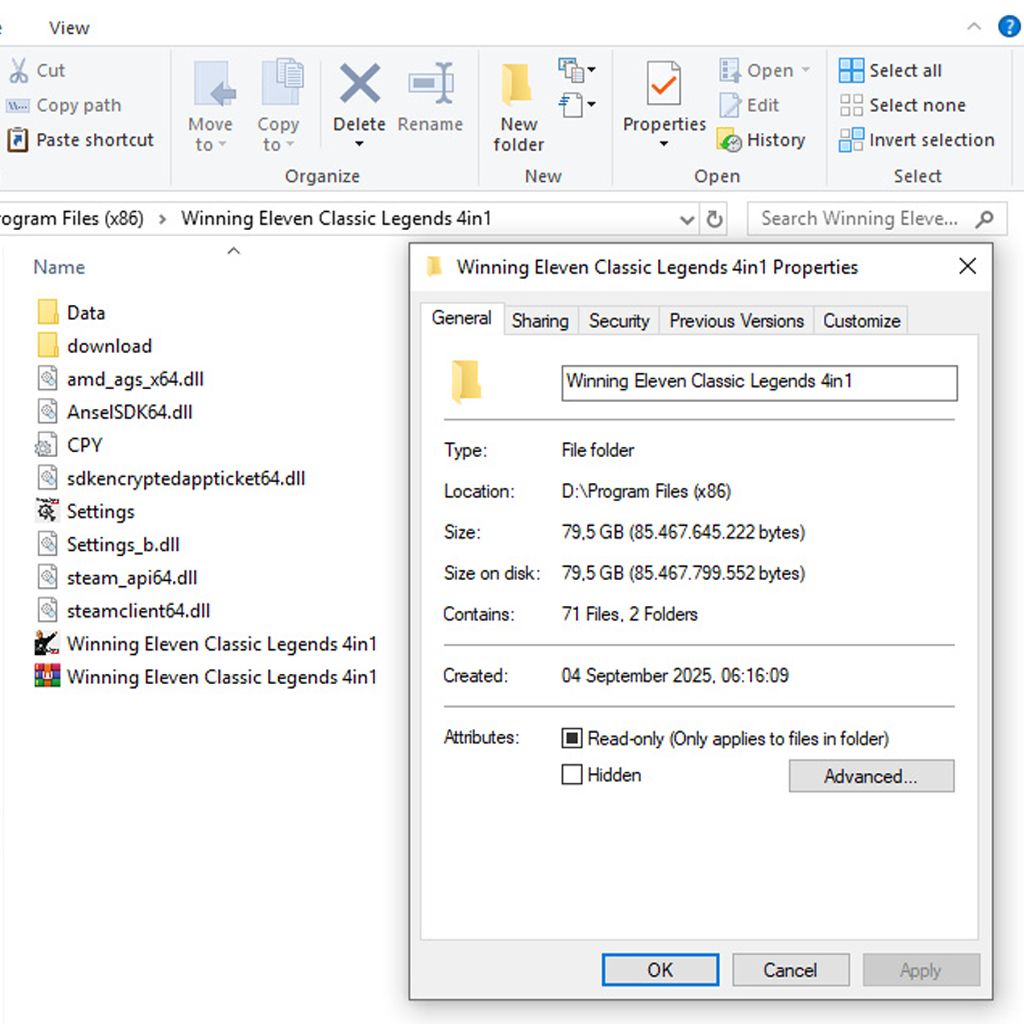Screen dimensions: 1024x1024
Task: Select the download folder
Action: 95,346
